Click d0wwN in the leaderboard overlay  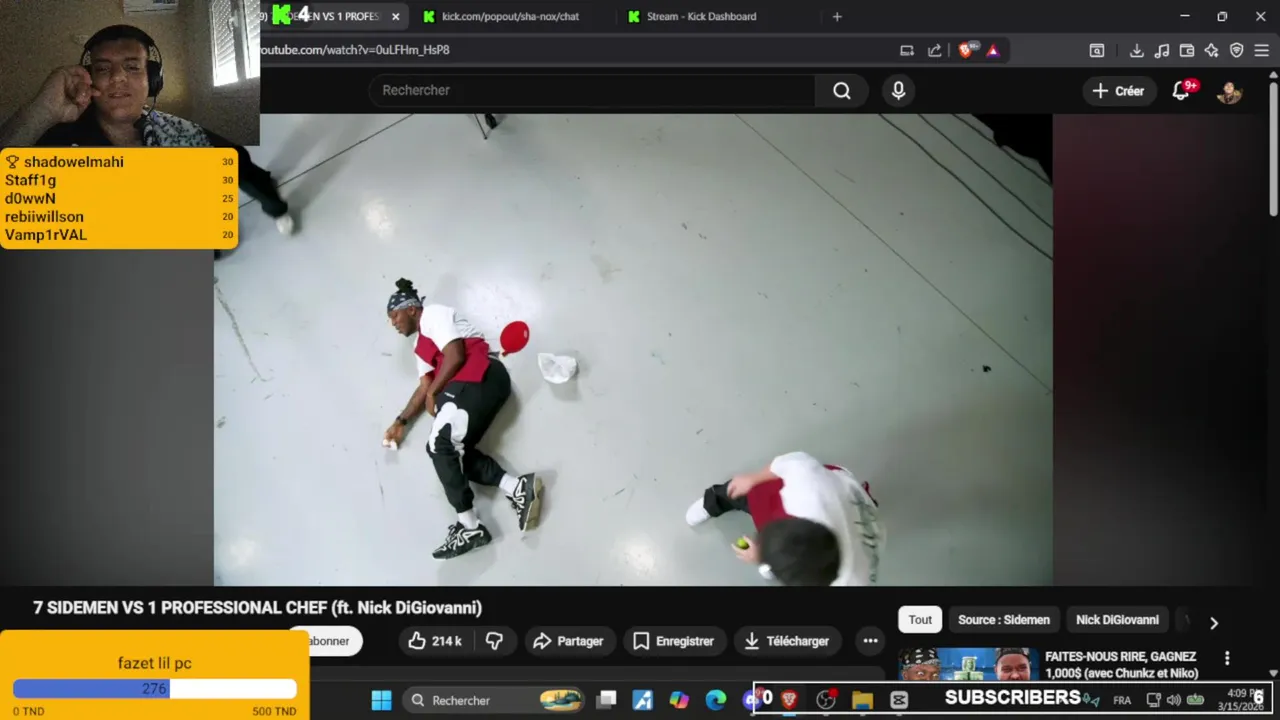[30, 199]
